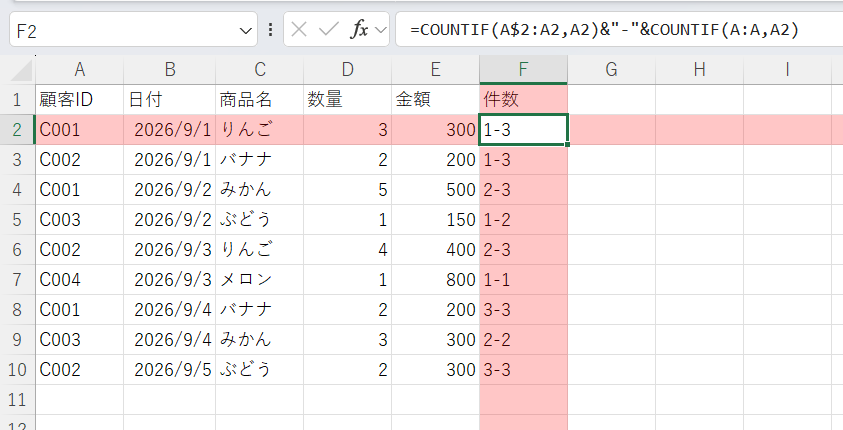Select all cells via the corner triangle
843x430 pixels.
click(x=21, y=70)
